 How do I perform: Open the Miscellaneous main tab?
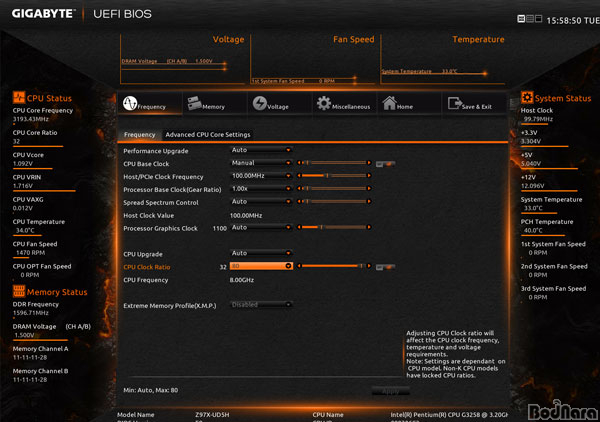click(344, 103)
